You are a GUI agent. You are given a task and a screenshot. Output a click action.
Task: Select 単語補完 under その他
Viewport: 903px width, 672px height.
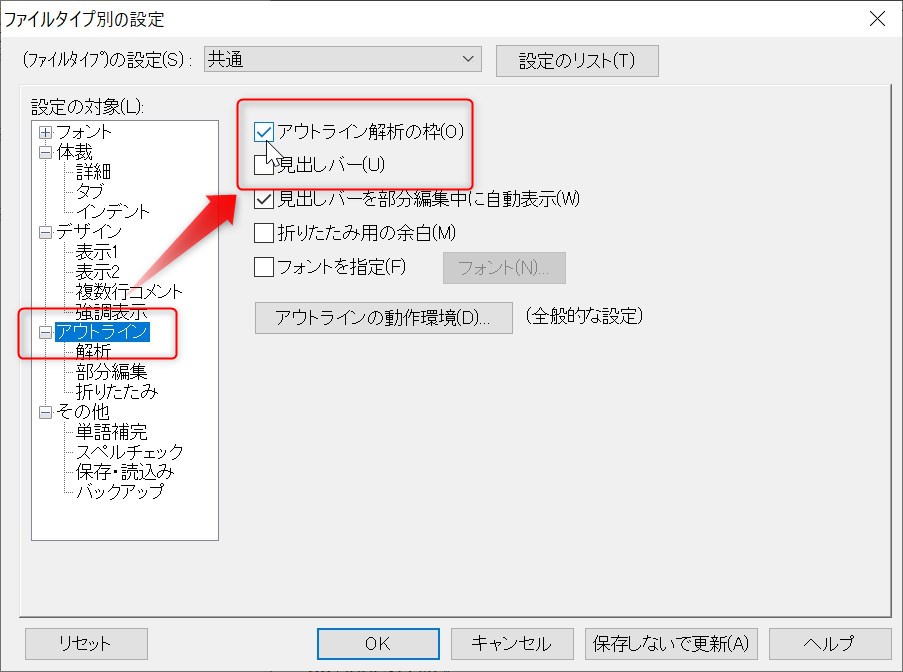112,432
